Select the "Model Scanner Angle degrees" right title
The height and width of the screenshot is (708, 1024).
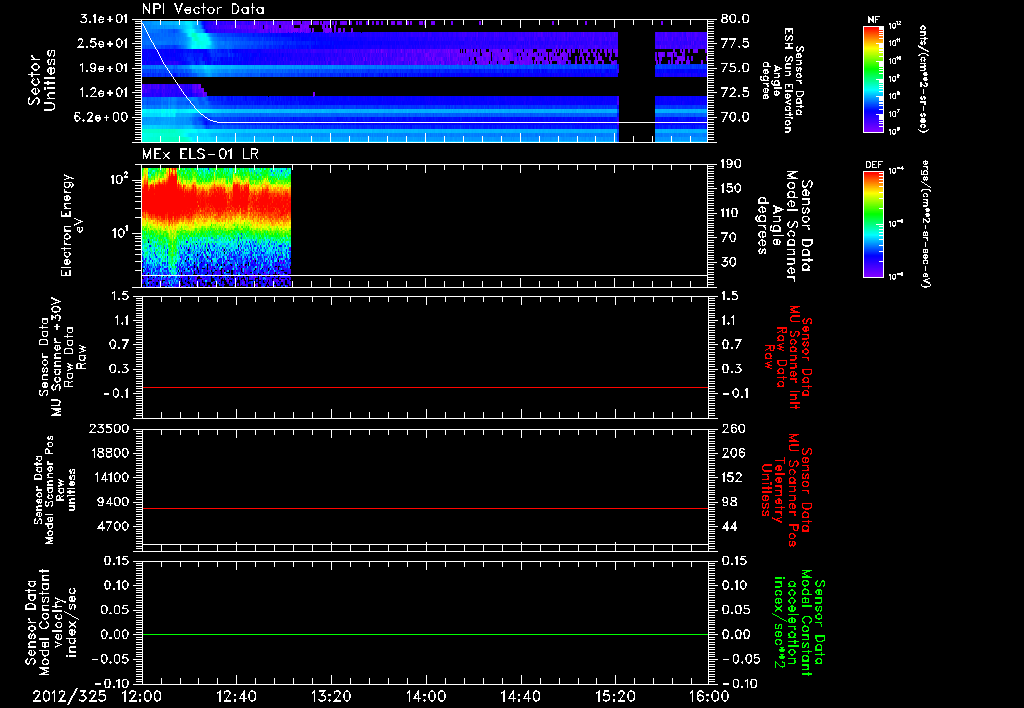(784, 226)
